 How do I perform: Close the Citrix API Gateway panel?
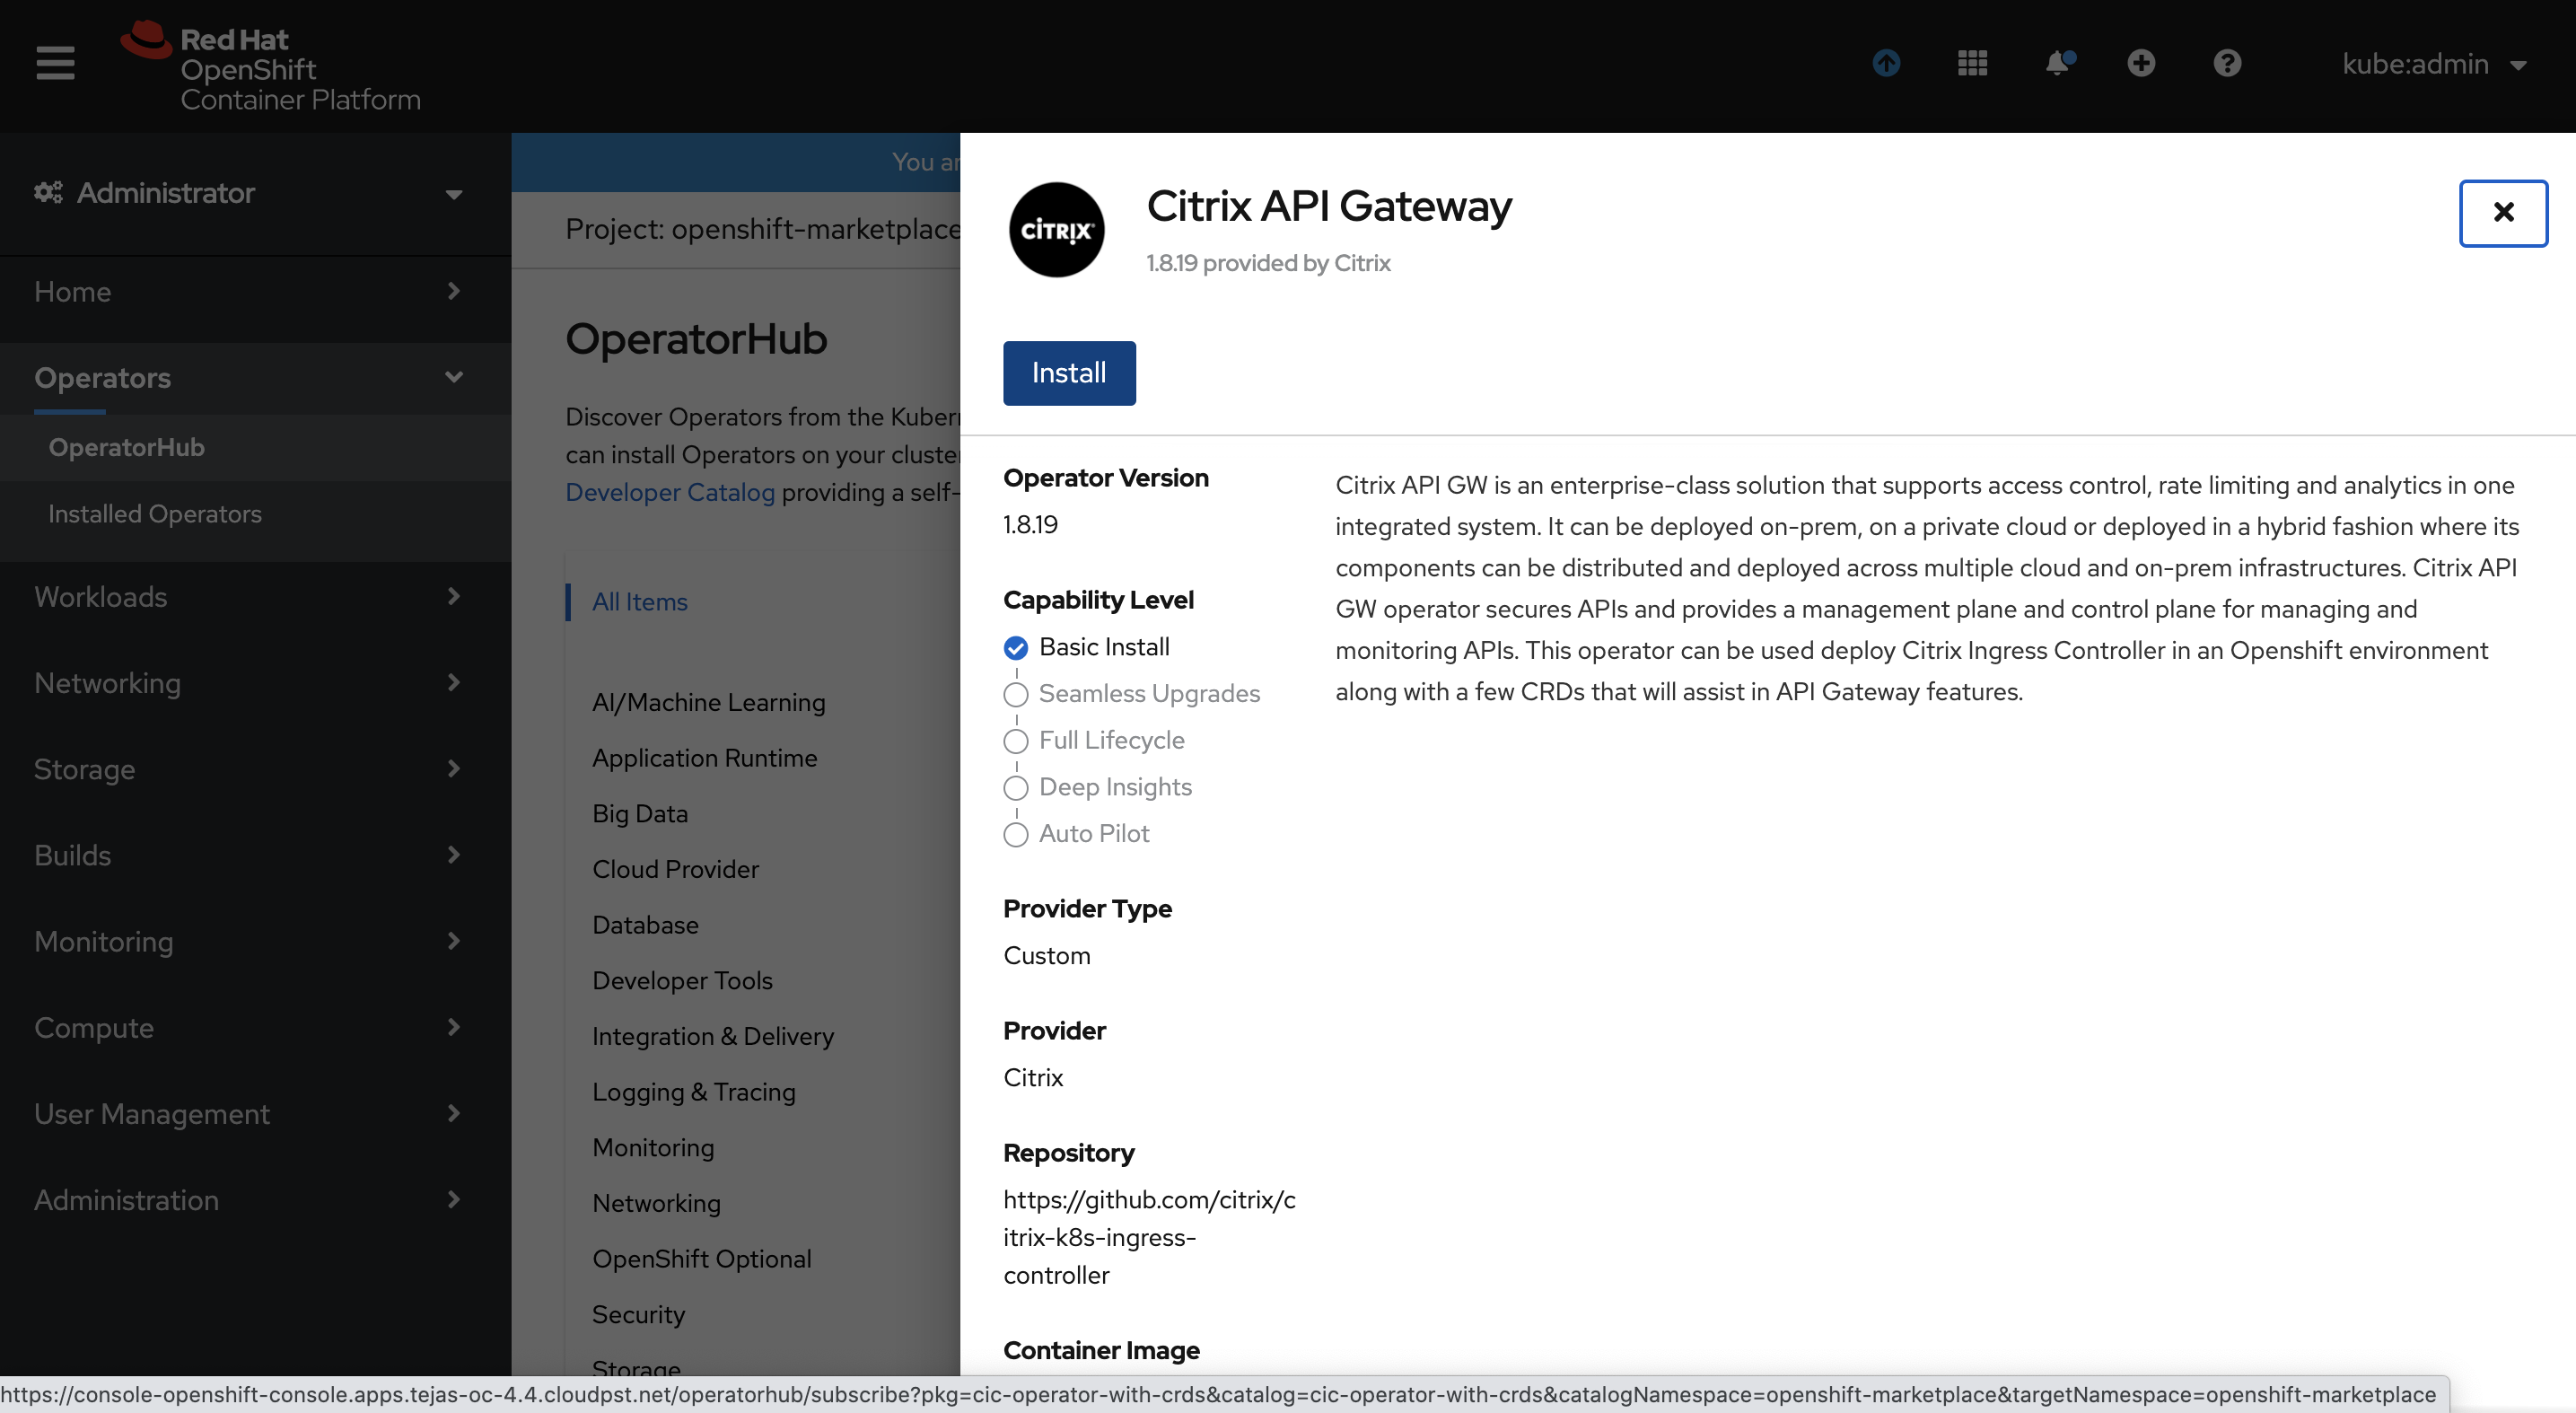[2503, 212]
